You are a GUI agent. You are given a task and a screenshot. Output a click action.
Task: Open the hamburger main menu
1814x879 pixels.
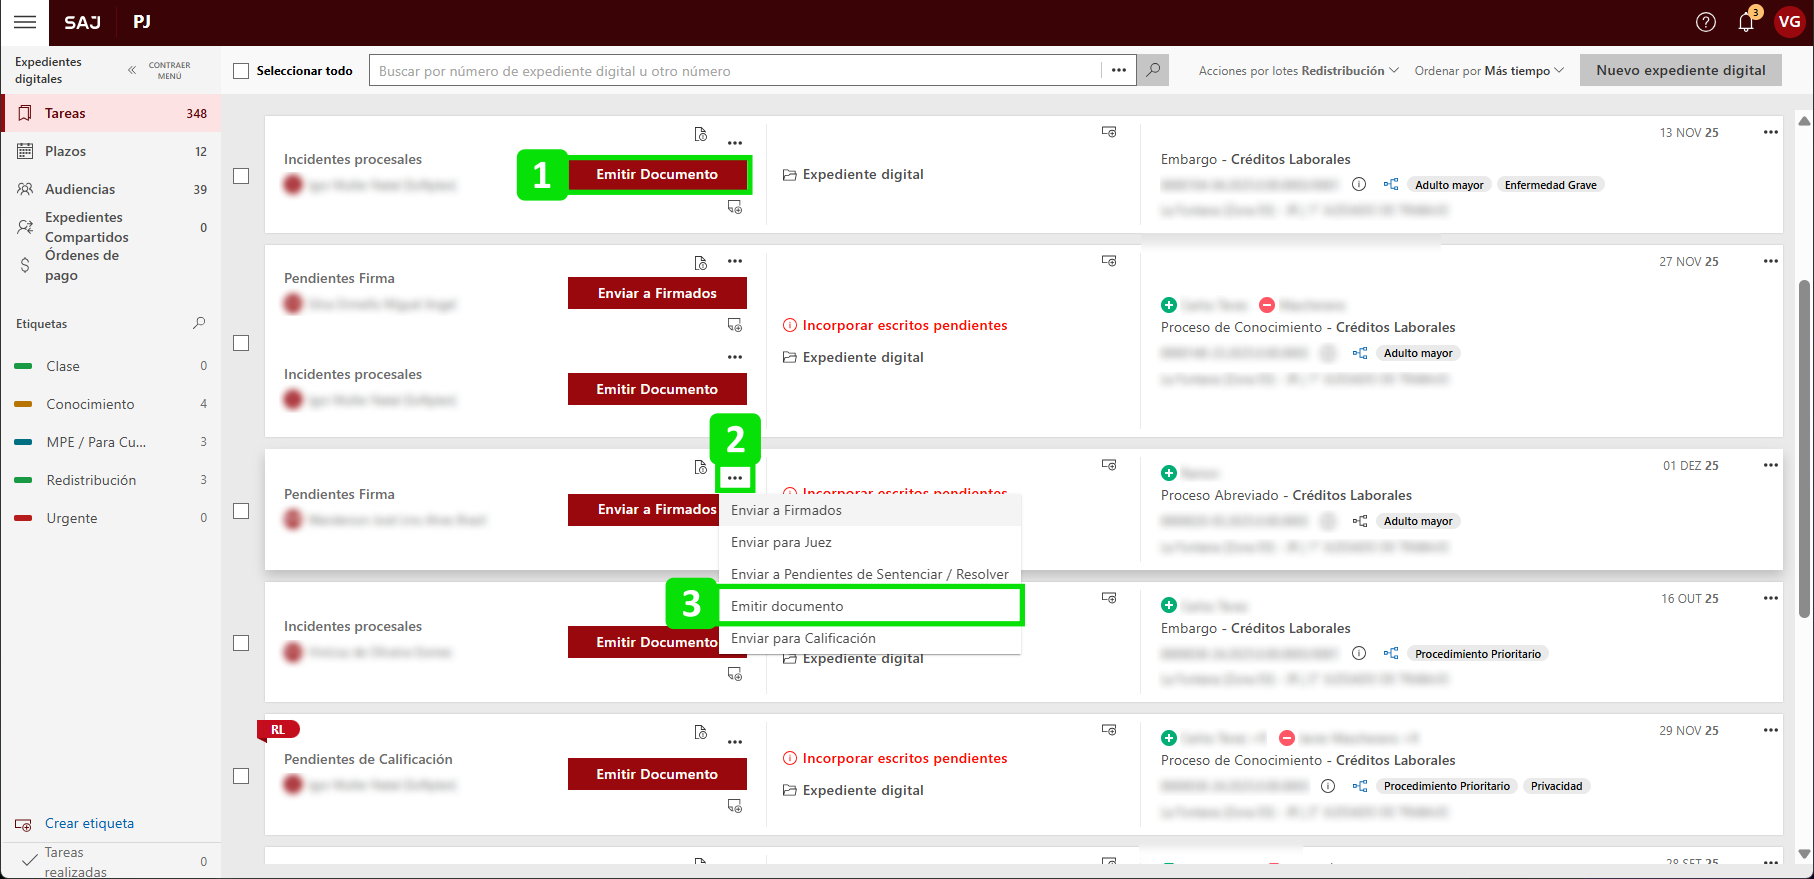pos(25,22)
